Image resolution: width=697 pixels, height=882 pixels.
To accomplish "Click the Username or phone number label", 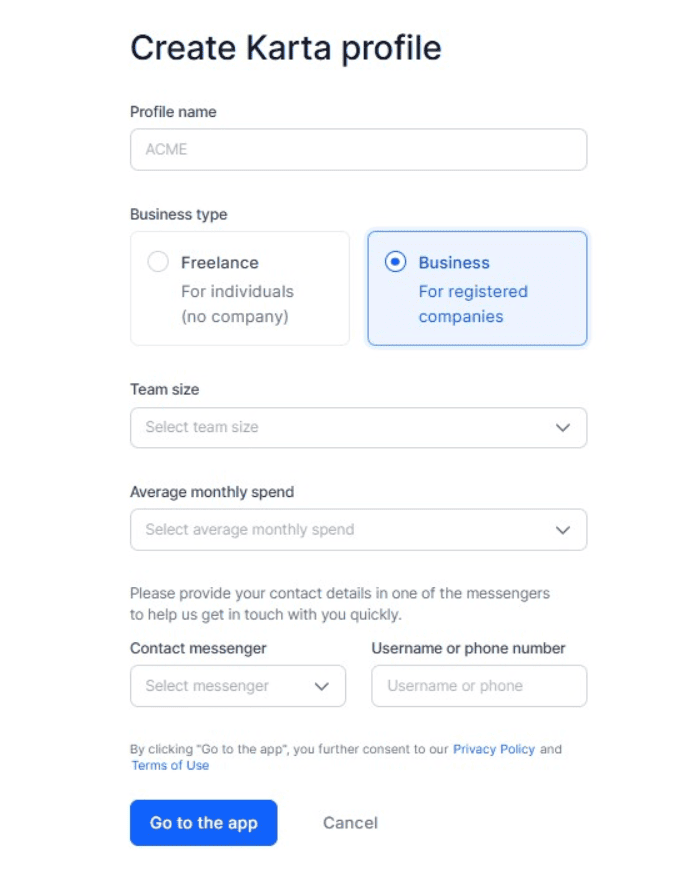I will tap(468, 648).
